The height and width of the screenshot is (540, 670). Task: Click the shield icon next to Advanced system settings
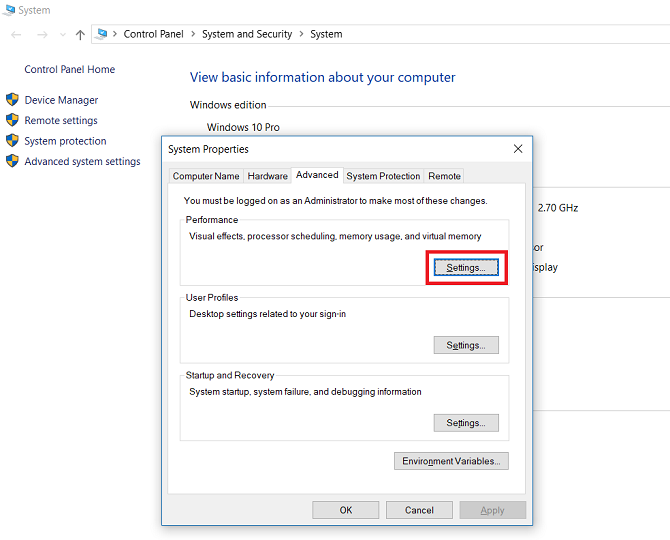[x=12, y=161]
